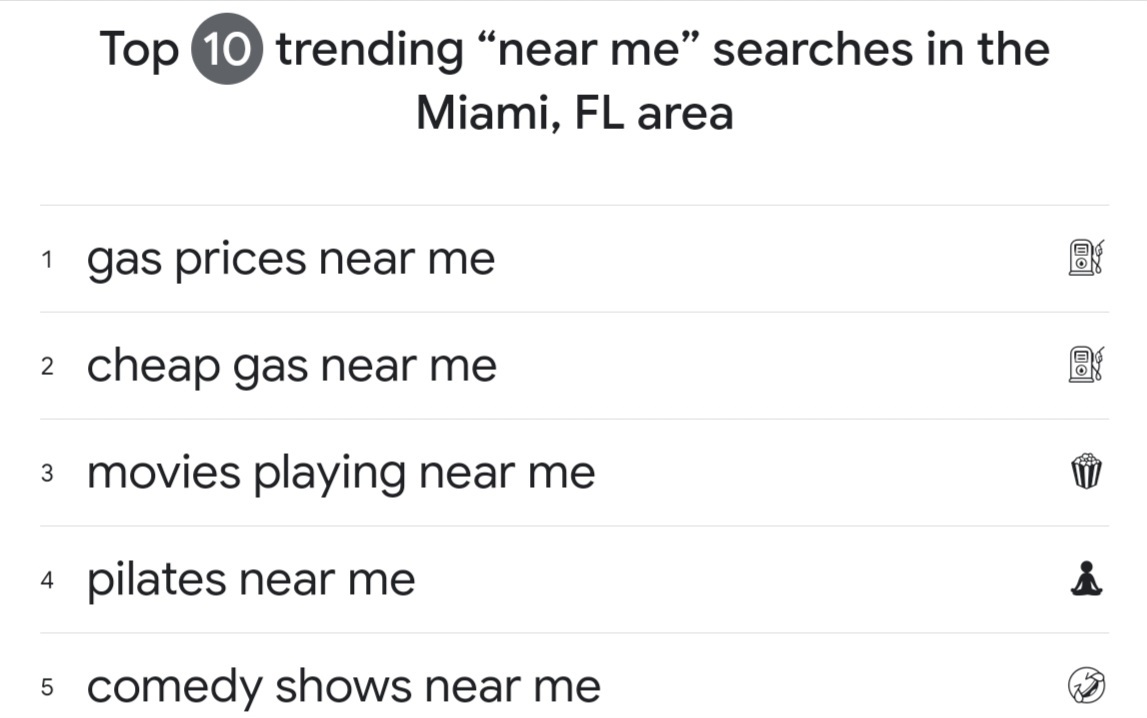Open the 'gas prices near me' search

(291, 260)
